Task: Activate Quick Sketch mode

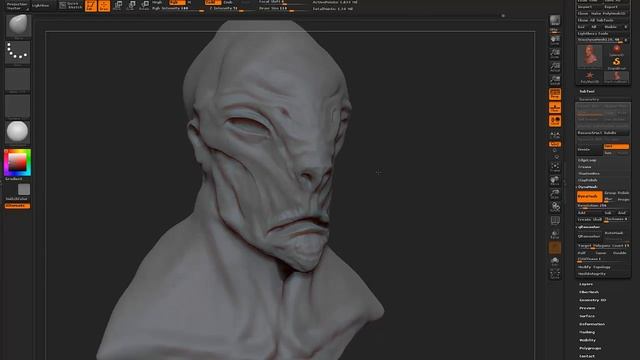Action: [70, 5]
